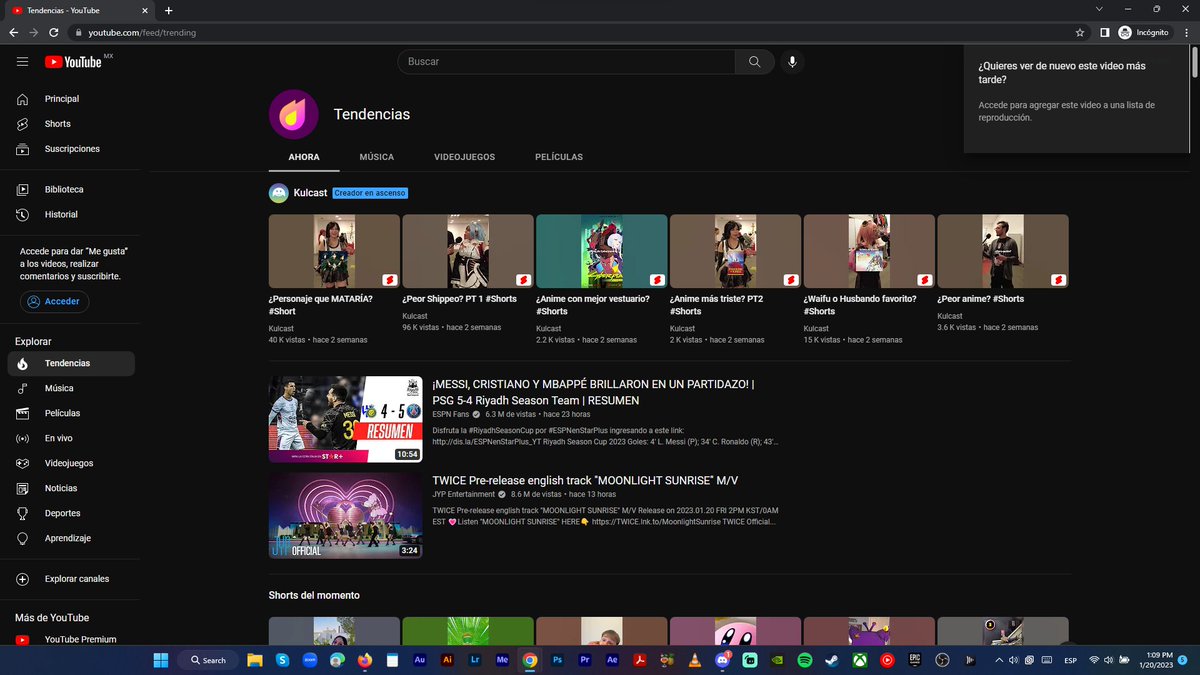The width and height of the screenshot is (1200, 675).
Task: Open the Windows Start menu
Action: click(161, 660)
